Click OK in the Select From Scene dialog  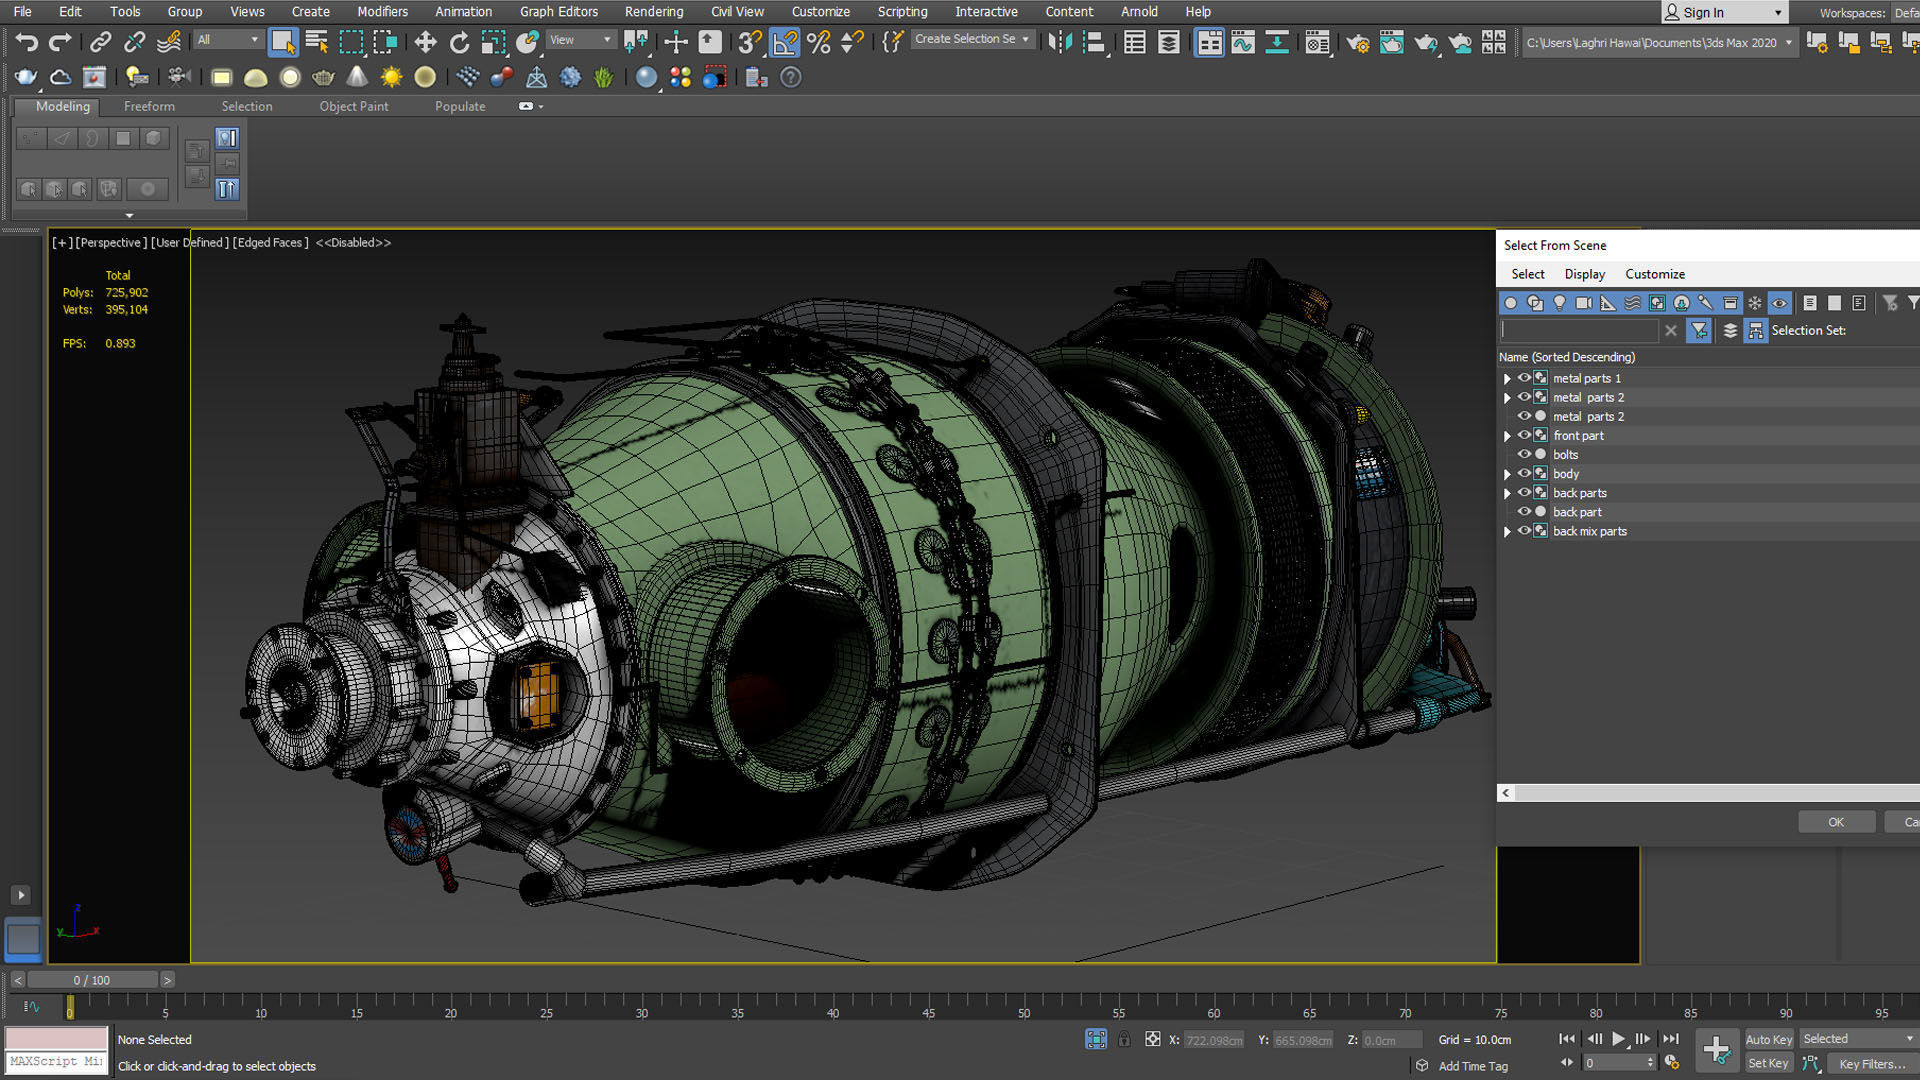pyautogui.click(x=1835, y=822)
